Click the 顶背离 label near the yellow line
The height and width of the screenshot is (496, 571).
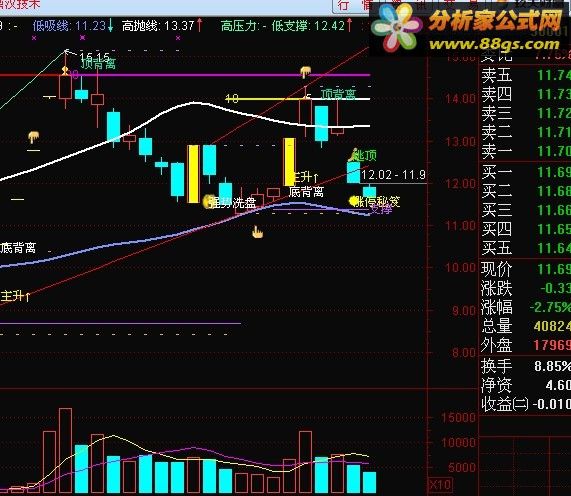click(x=338, y=94)
